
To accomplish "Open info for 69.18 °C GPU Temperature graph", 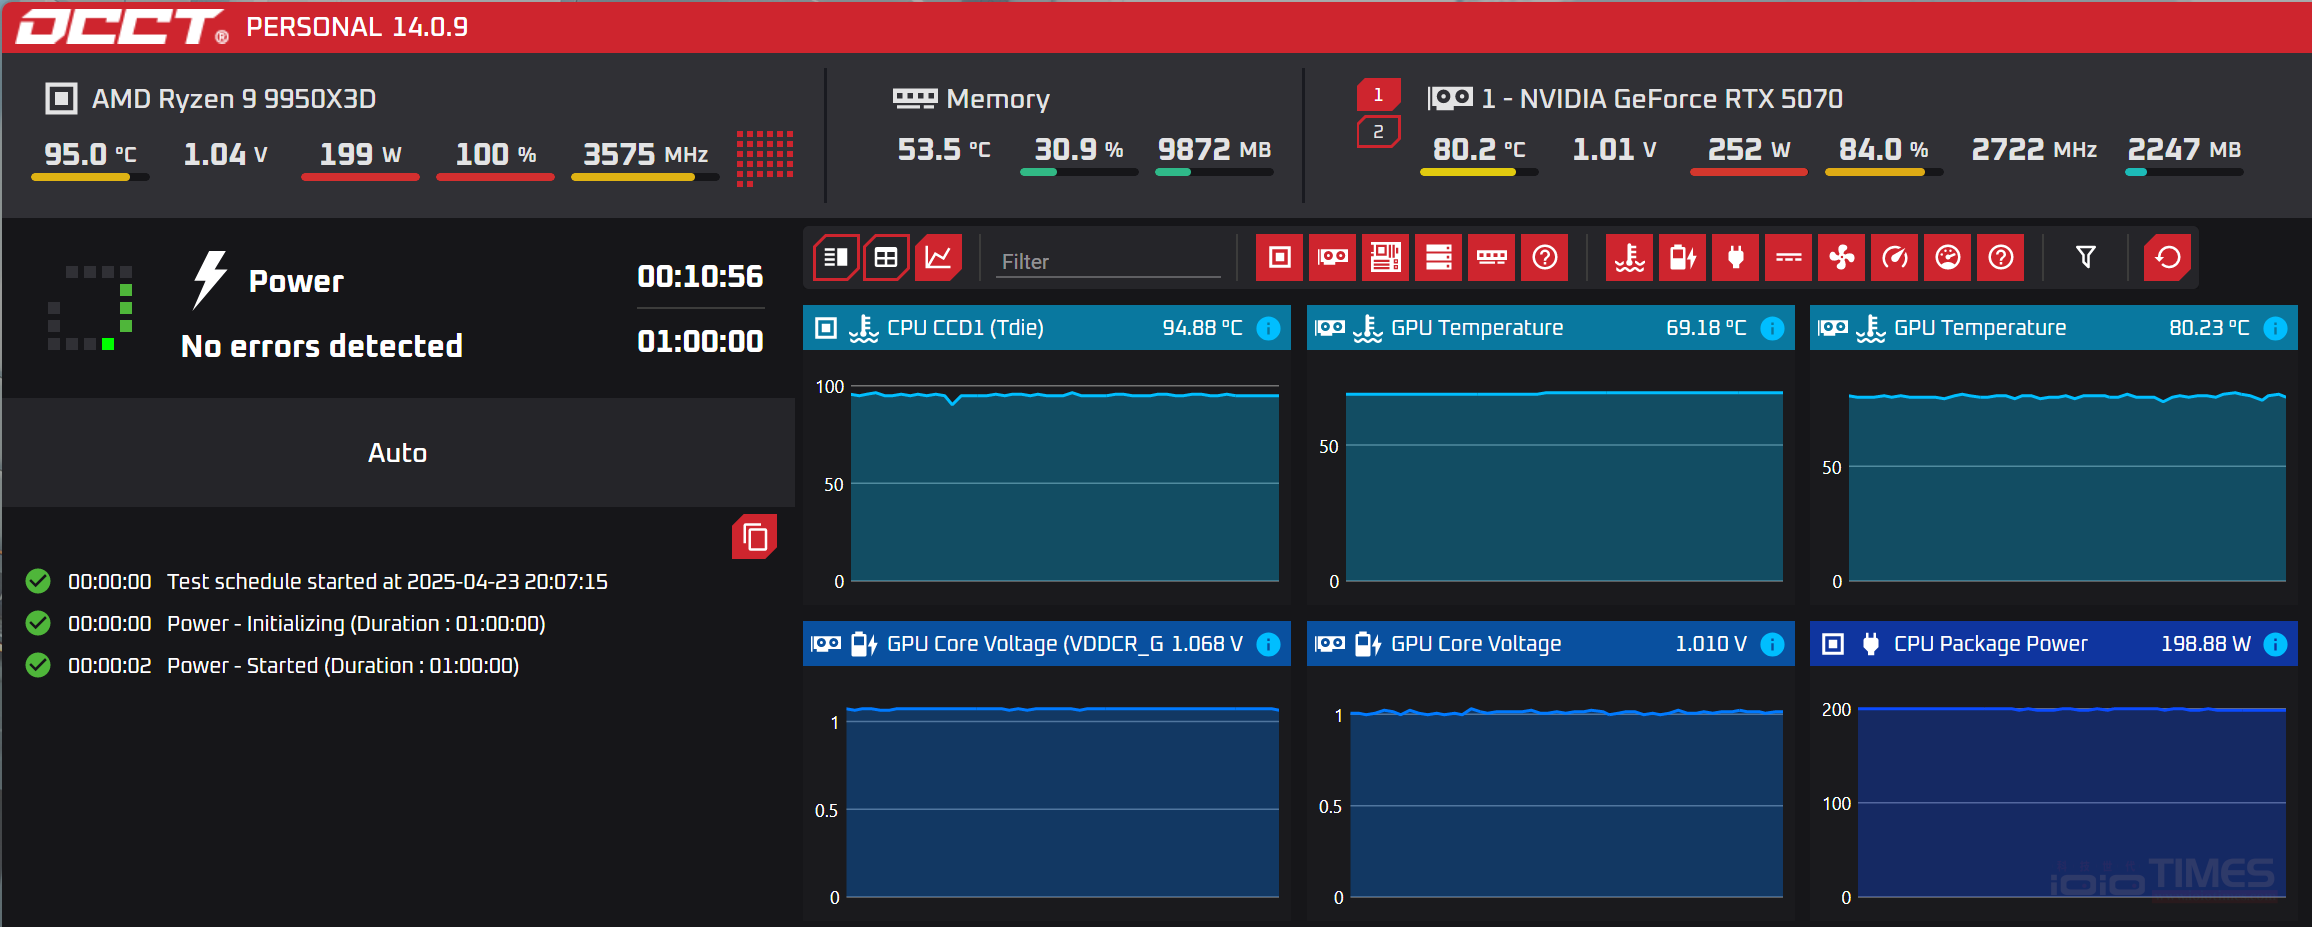I will point(1772,328).
